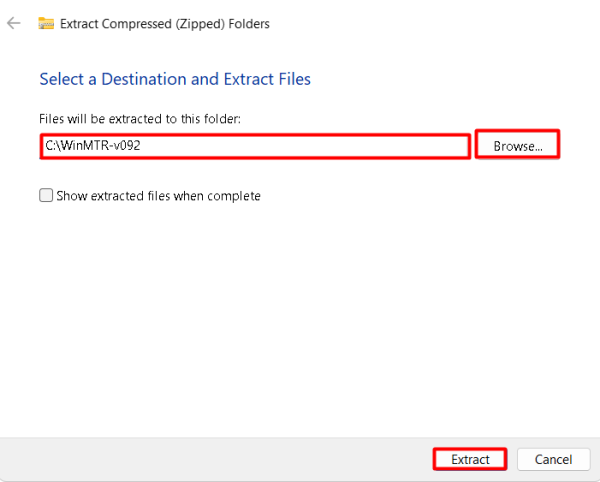Dismiss the wizard using the Cancel button
The height and width of the screenshot is (482, 600).
[x=553, y=459]
